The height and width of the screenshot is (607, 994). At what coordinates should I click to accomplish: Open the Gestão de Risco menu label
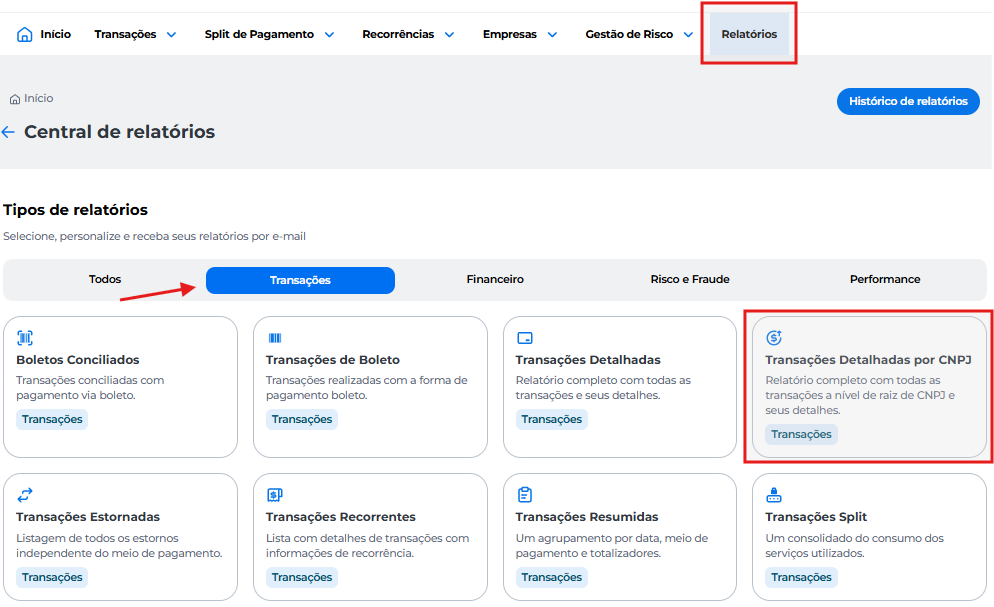tap(629, 34)
